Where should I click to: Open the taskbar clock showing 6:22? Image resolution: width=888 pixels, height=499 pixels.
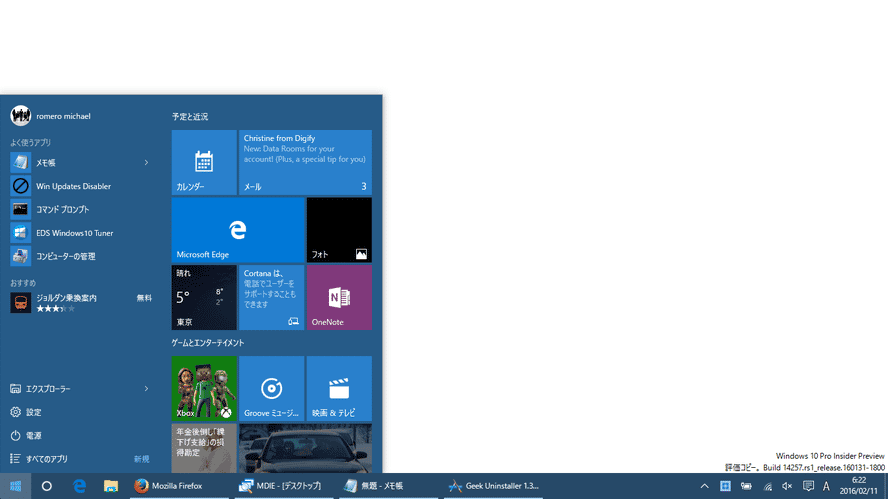point(859,486)
